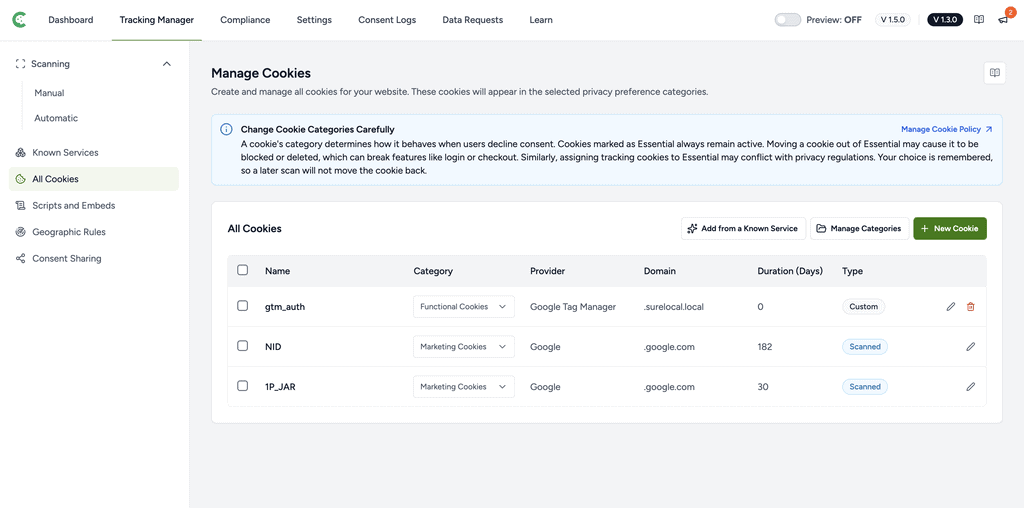Check the gtm_auth row checkbox

click(x=242, y=306)
